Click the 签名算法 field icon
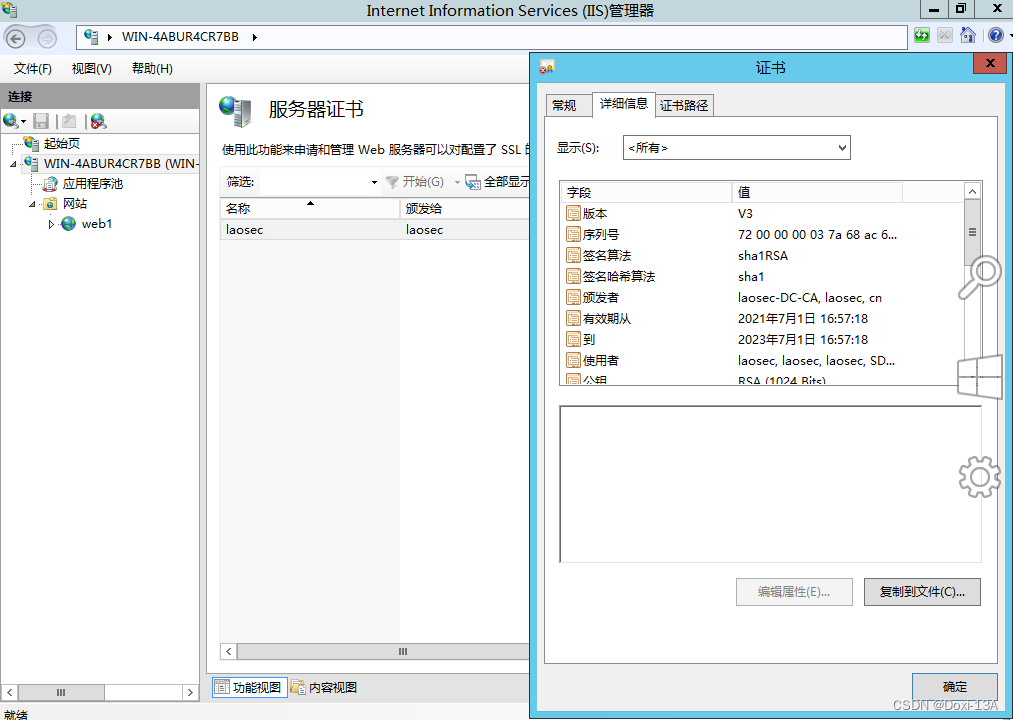The height and width of the screenshot is (720, 1013). [x=573, y=255]
